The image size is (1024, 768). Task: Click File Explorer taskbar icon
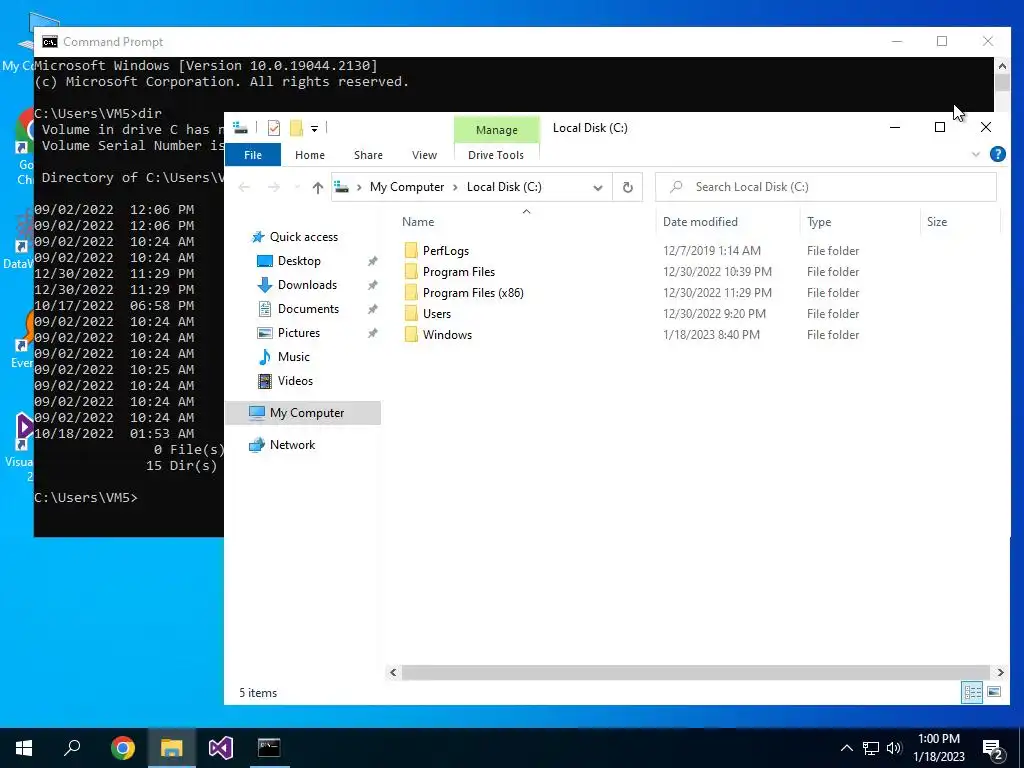[171, 748]
